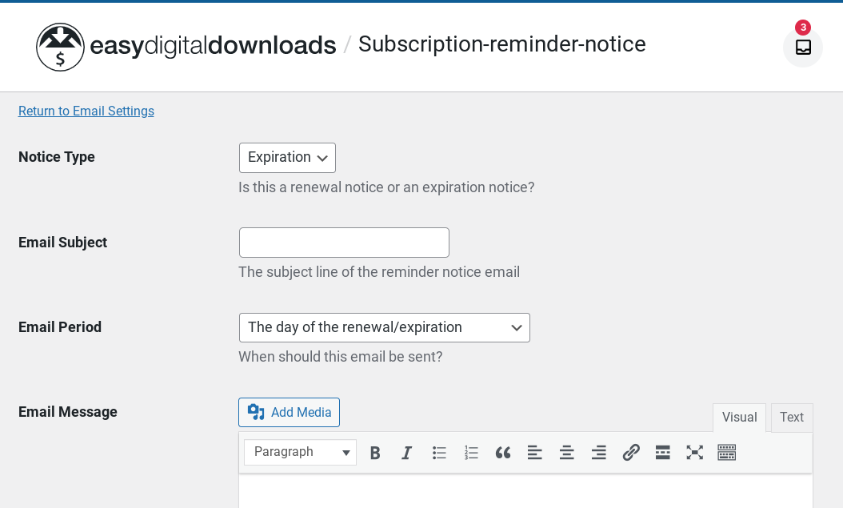Insert or edit a link

pos(631,453)
